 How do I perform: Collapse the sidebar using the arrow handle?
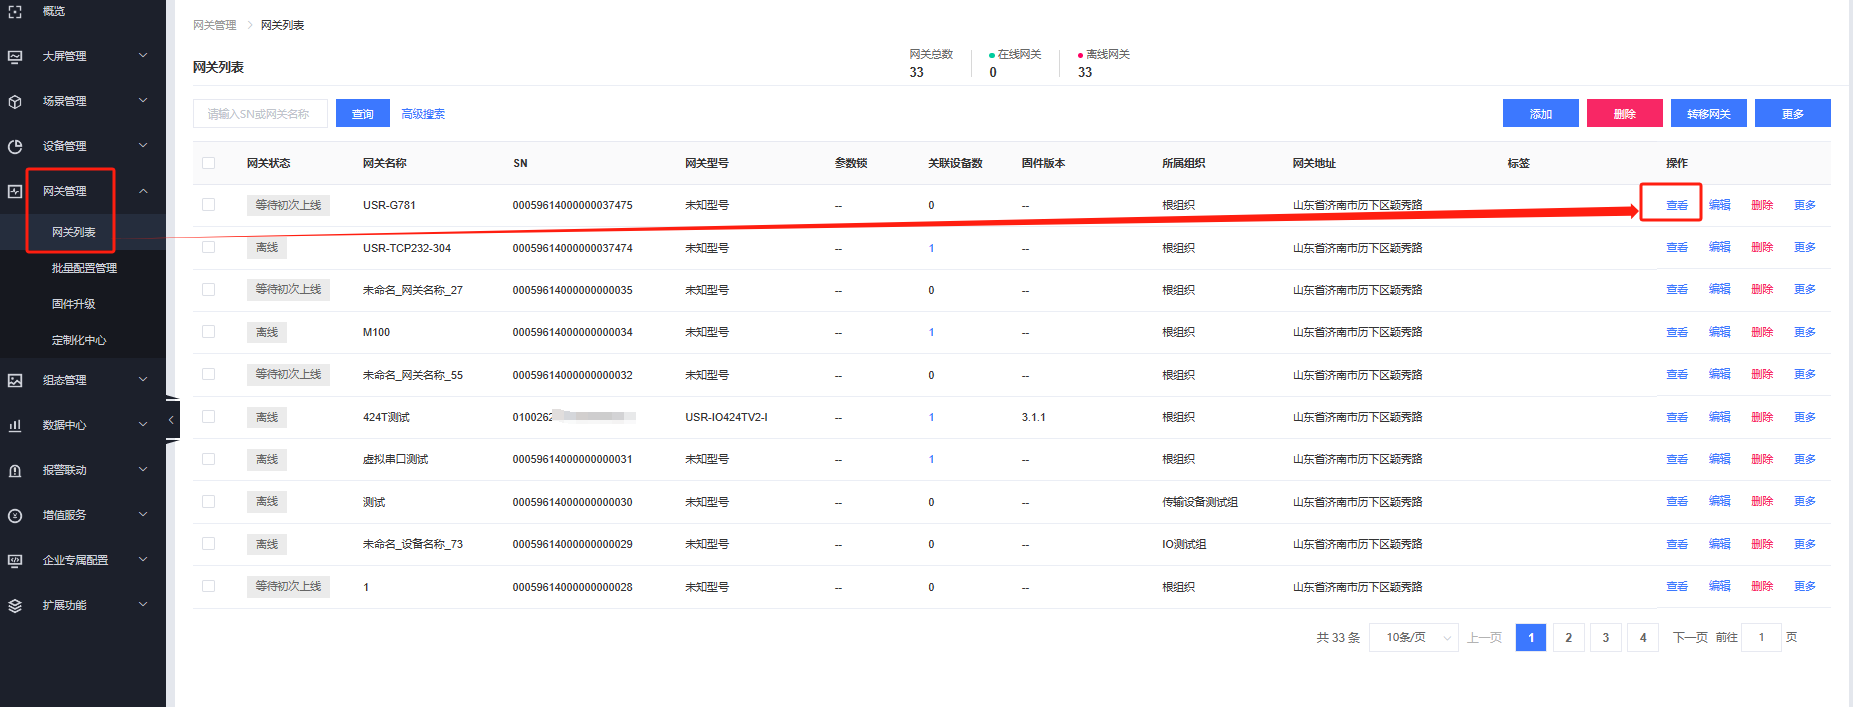pyautogui.click(x=171, y=420)
